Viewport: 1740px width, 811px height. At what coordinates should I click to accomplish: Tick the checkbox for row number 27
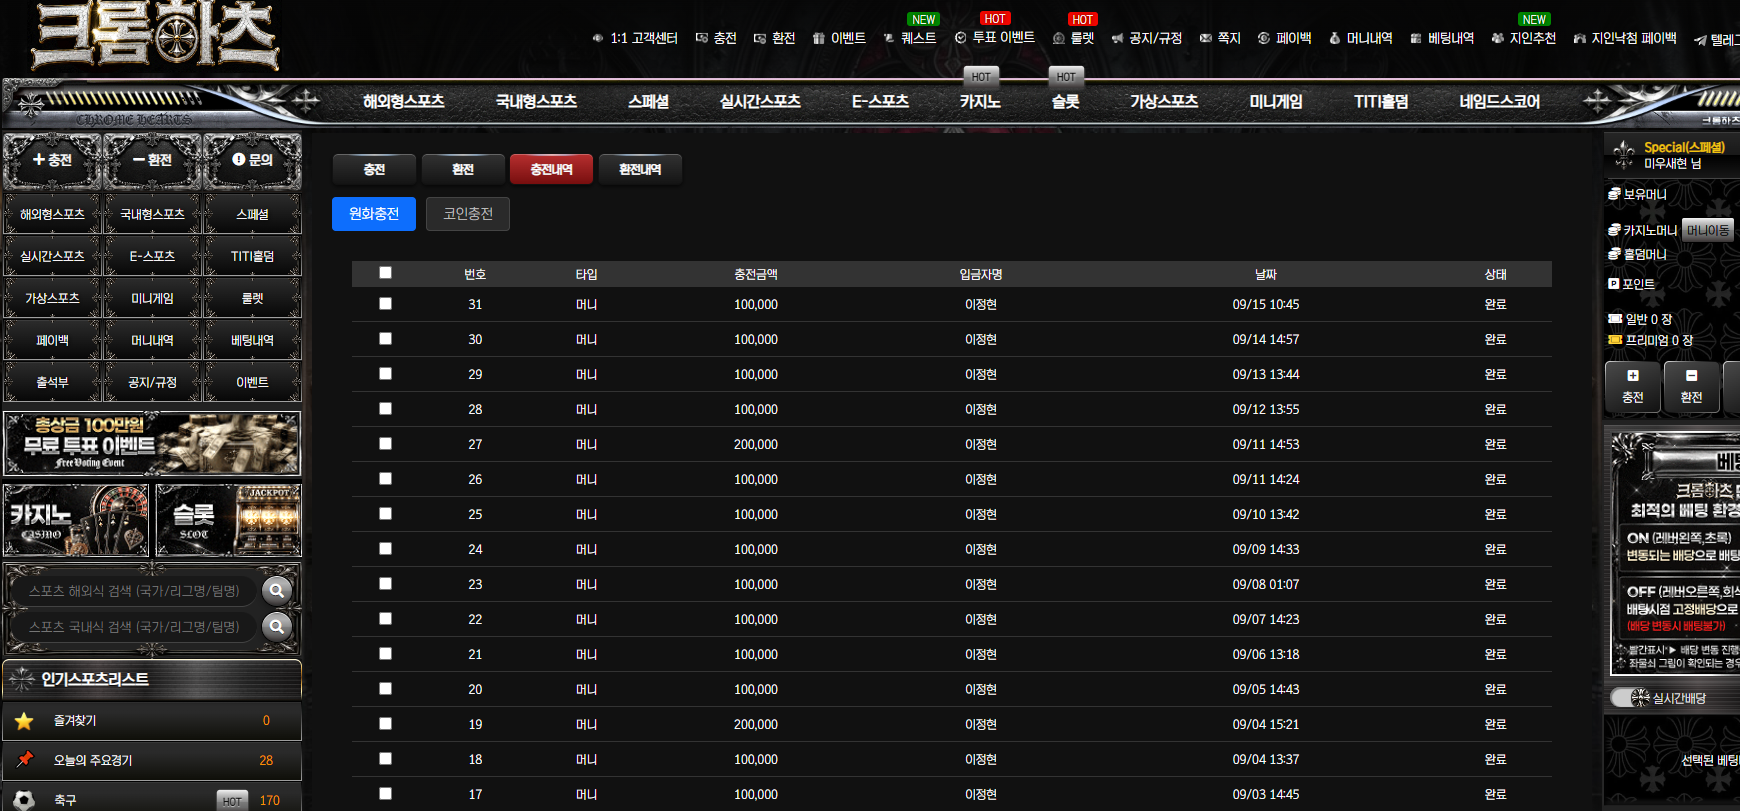385,444
